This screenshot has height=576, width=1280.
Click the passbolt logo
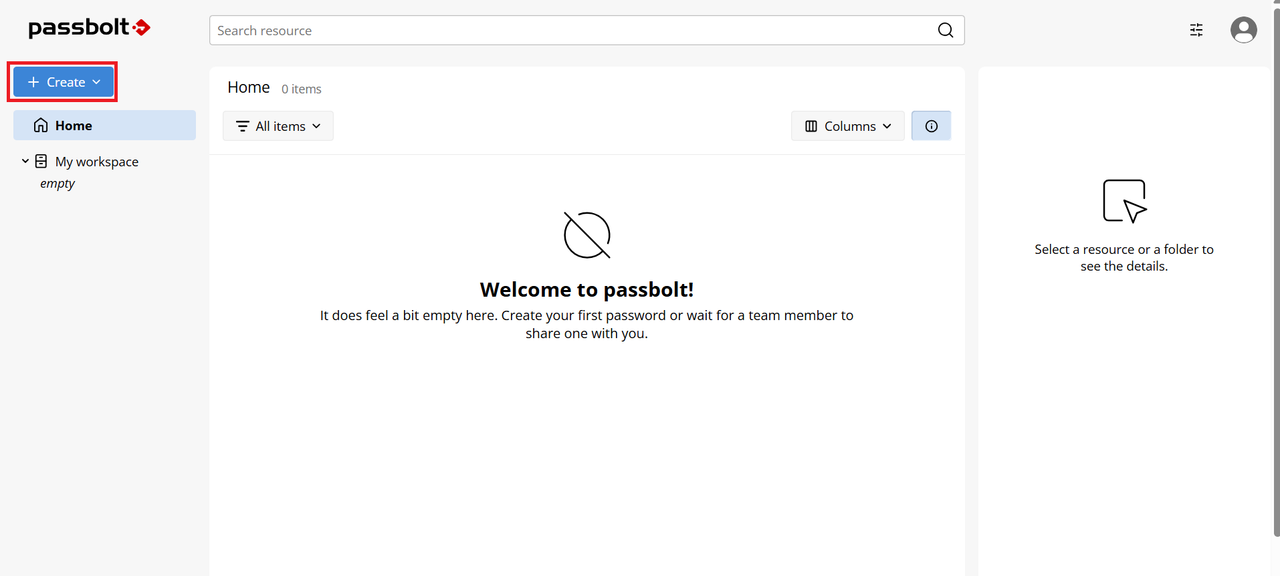pyautogui.click(x=89, y=28)
